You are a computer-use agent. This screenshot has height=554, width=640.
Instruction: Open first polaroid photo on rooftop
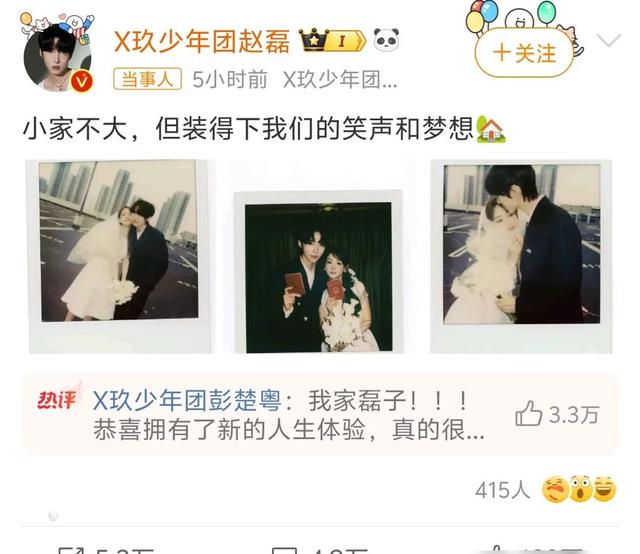pos(119,256)
